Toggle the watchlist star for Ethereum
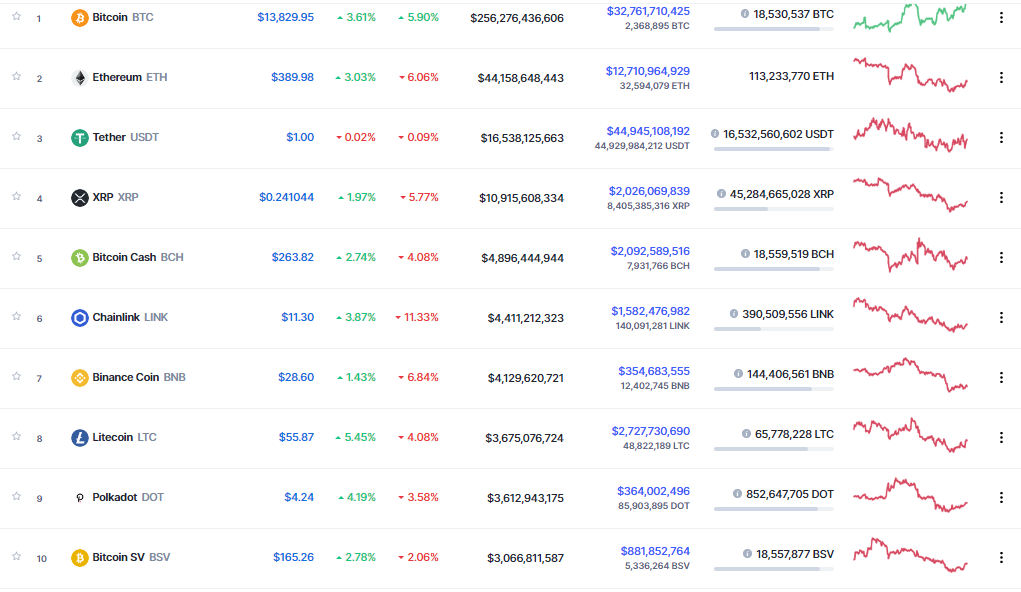The image size is (1021, 592). (16, 76)
